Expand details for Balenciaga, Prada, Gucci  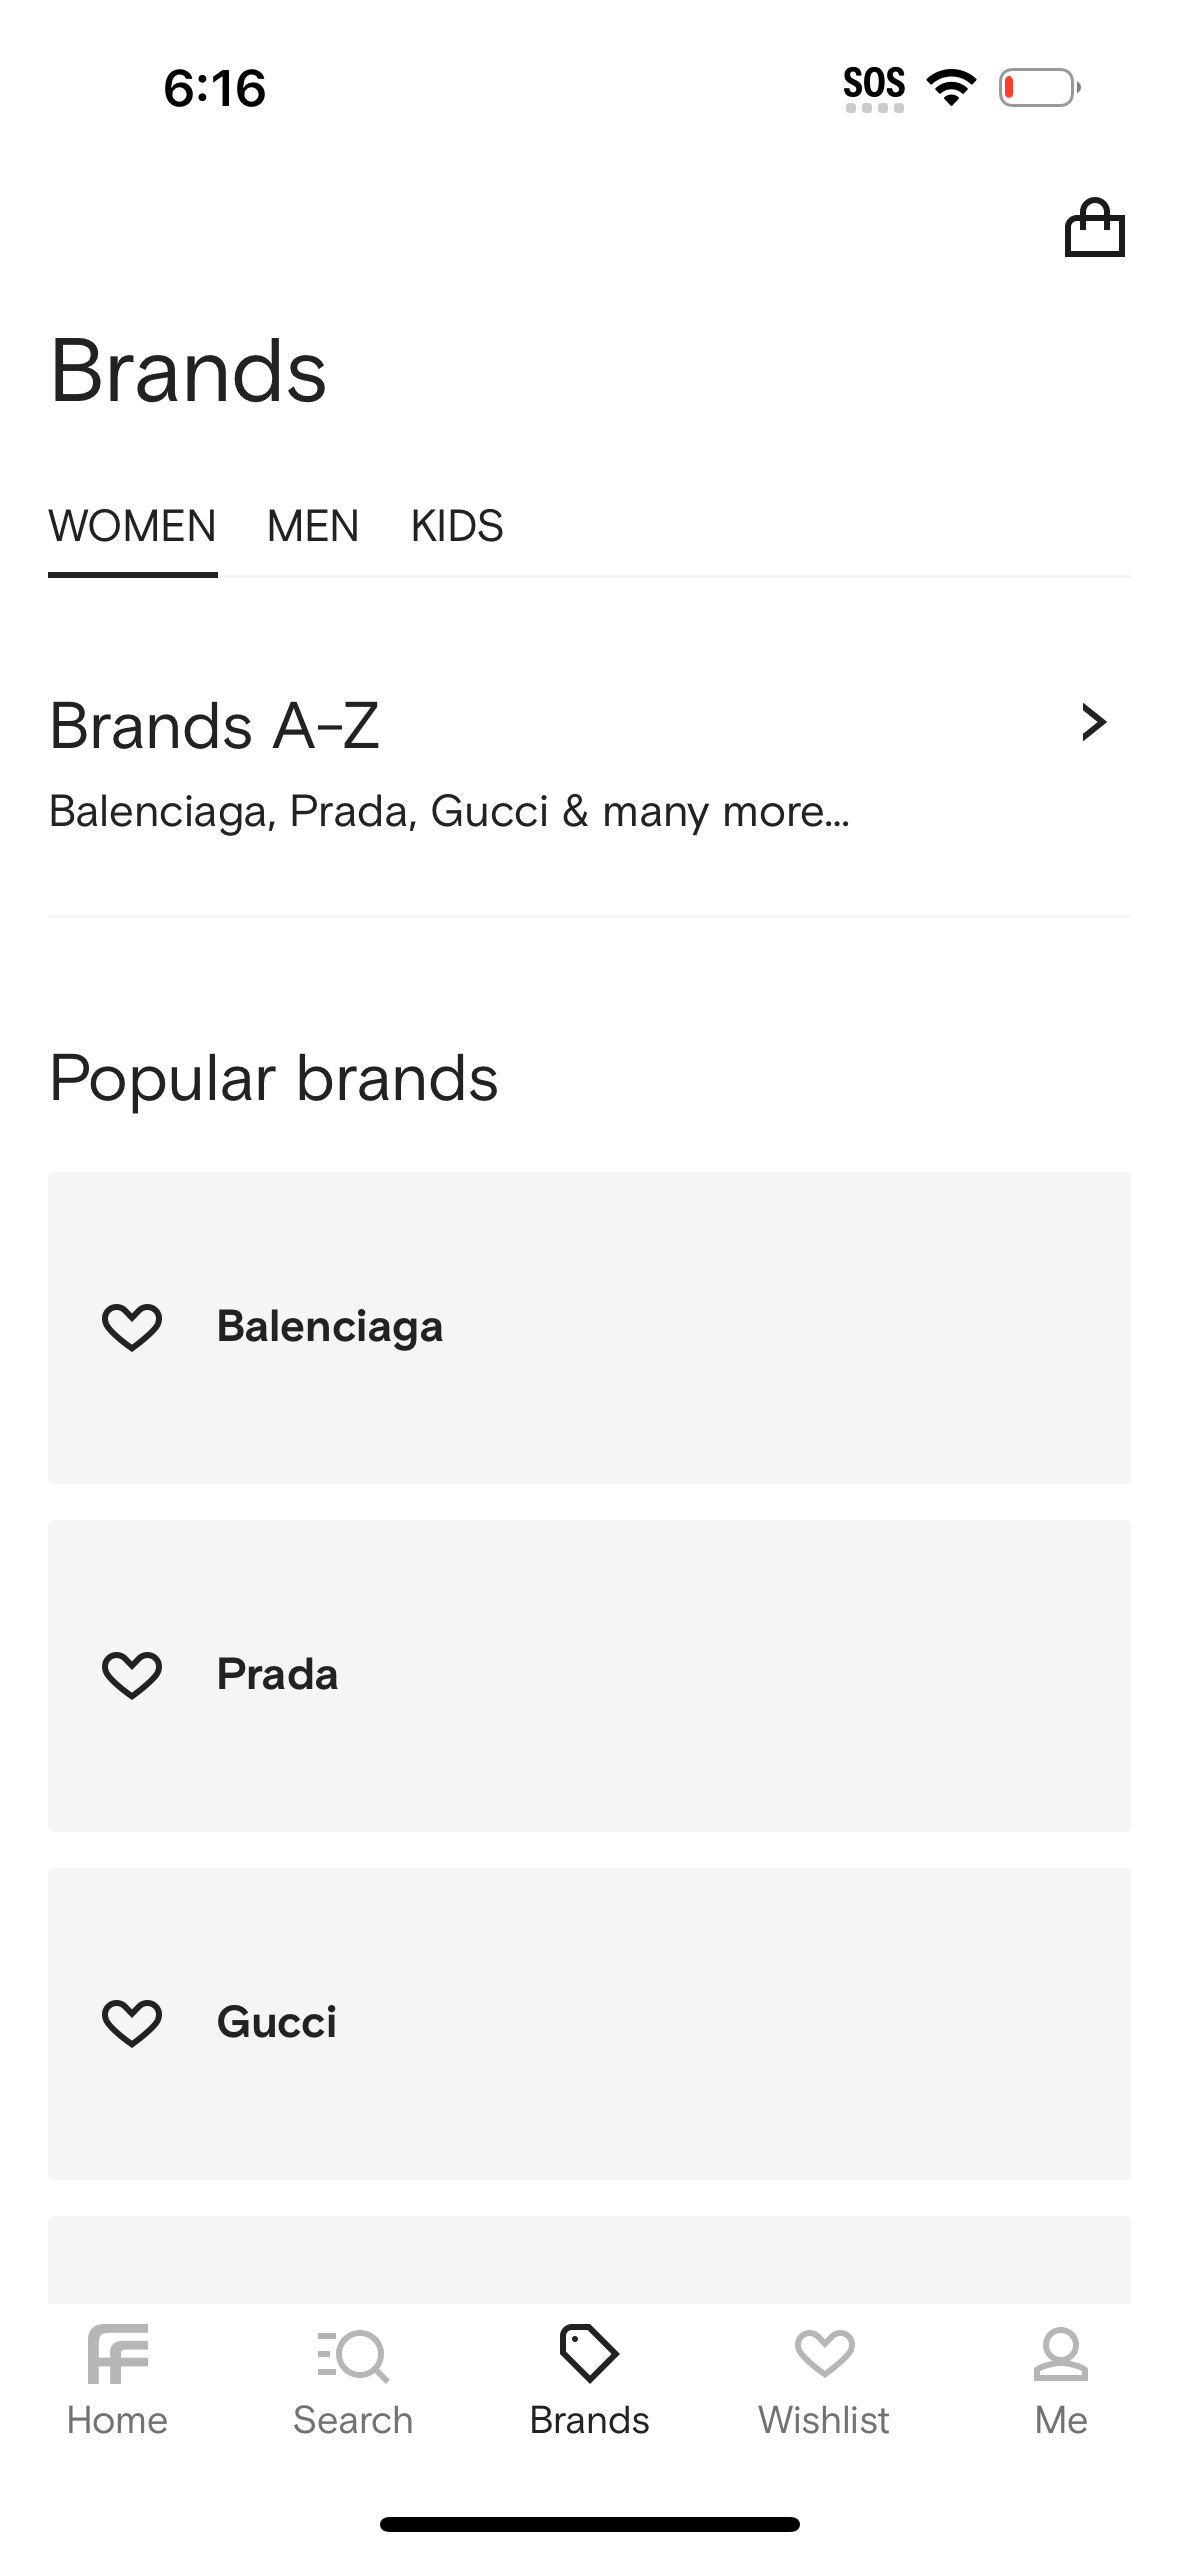coord(448,810)
